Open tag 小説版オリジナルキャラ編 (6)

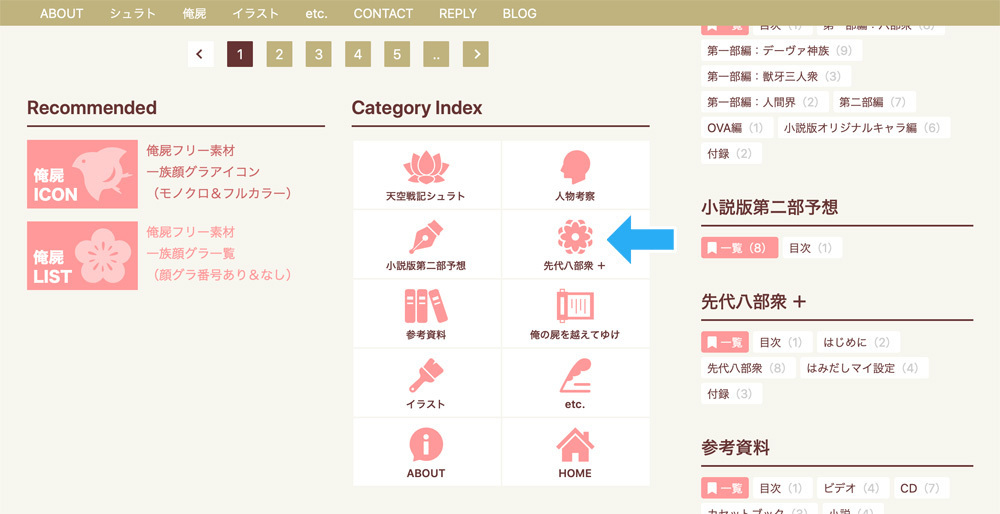coord(864,128)
